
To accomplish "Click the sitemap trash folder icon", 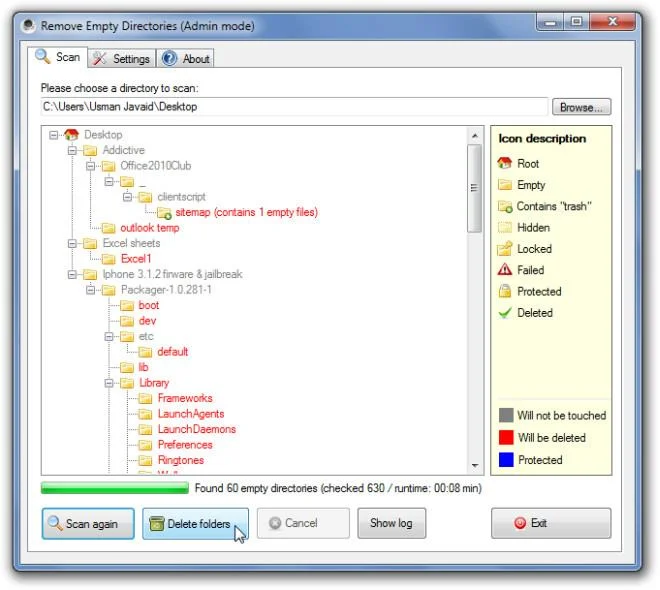I will click(164, 213).
